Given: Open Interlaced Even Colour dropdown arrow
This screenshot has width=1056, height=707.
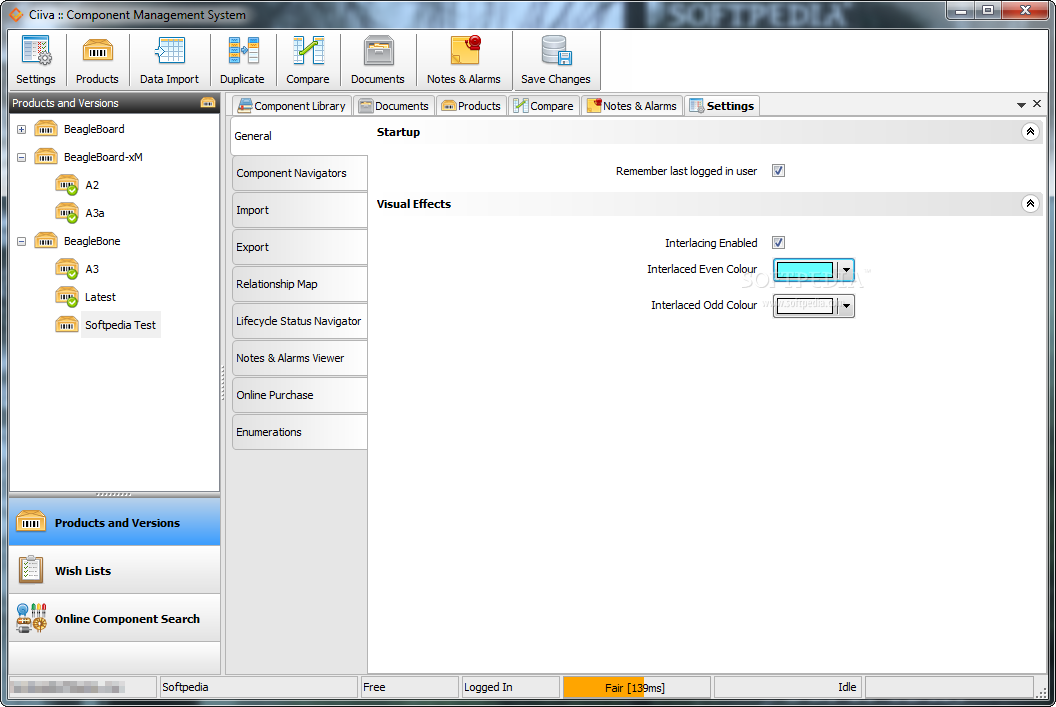Looking at the screenshot, I should click(x=847, y=271).
